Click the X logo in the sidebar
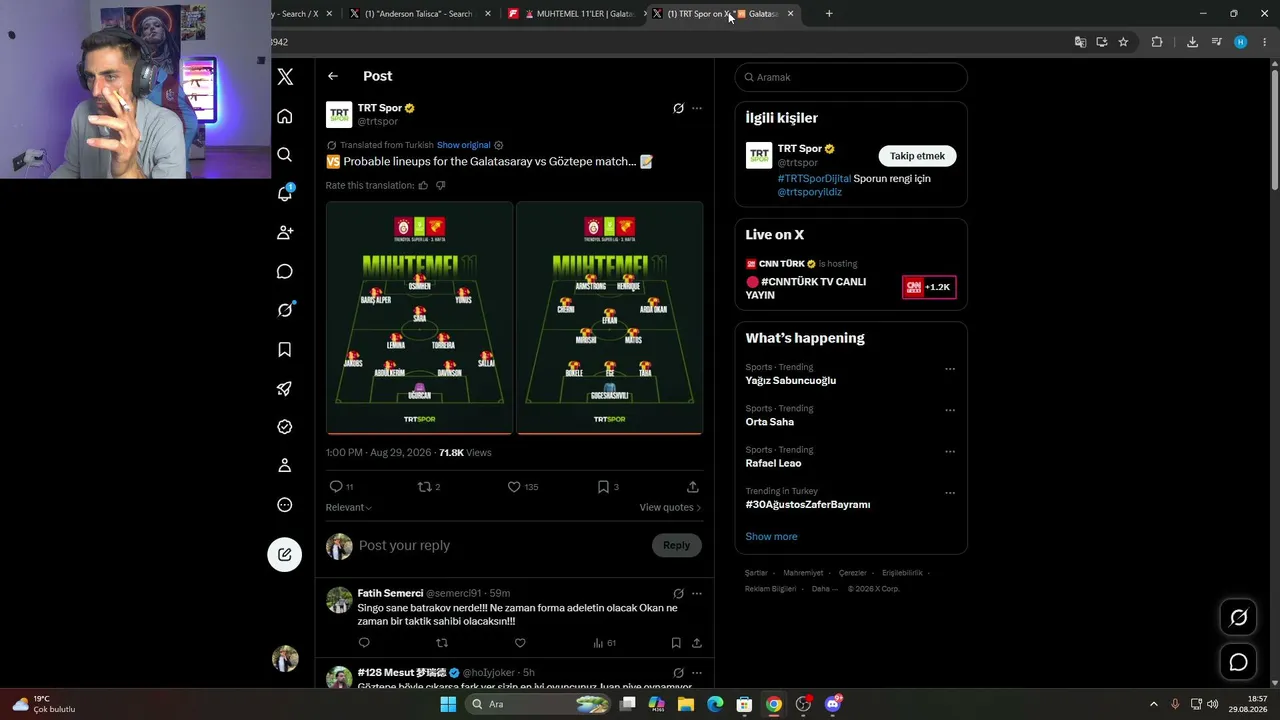This screenshot has height=720, width=1280. click(285, 77)
